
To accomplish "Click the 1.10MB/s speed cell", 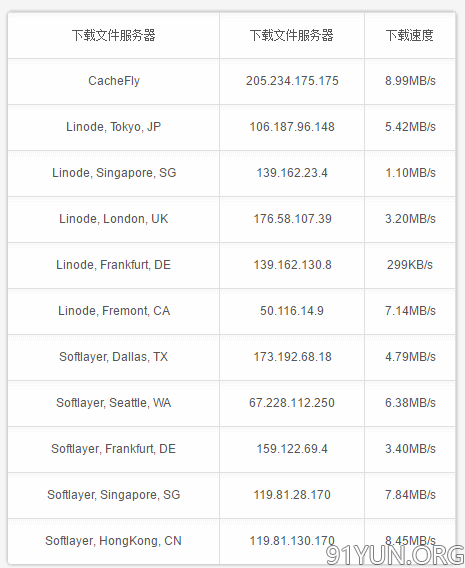I will tap(410, 173).
